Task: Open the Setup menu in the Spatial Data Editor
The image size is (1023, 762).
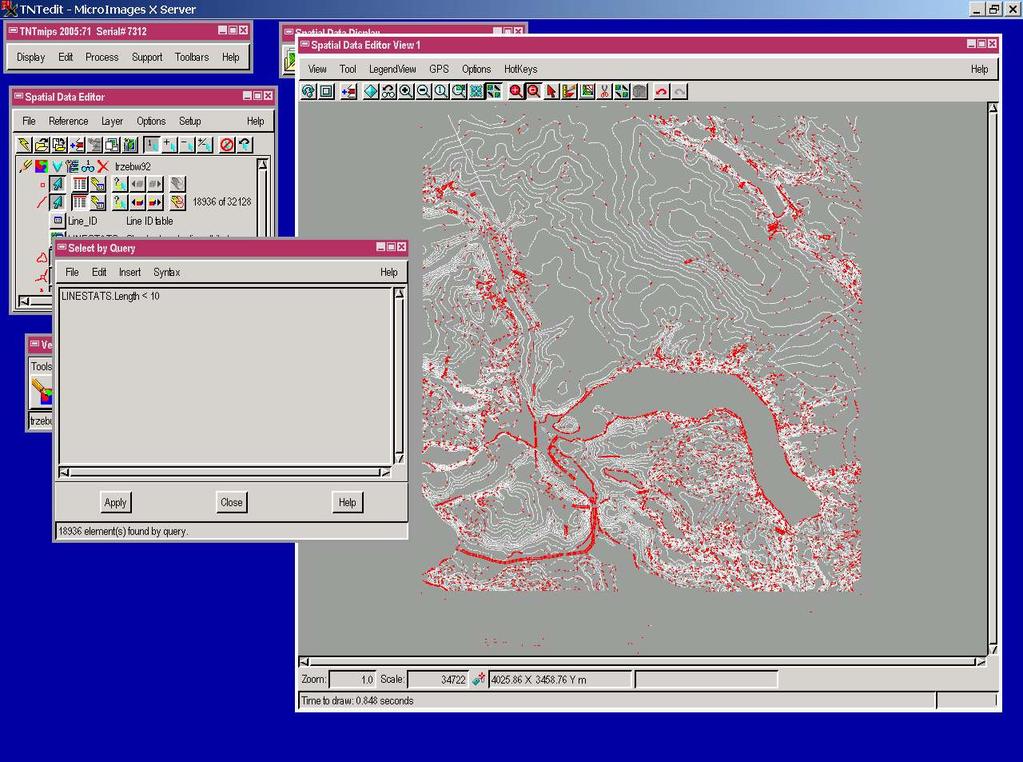Action: (190, 121)
